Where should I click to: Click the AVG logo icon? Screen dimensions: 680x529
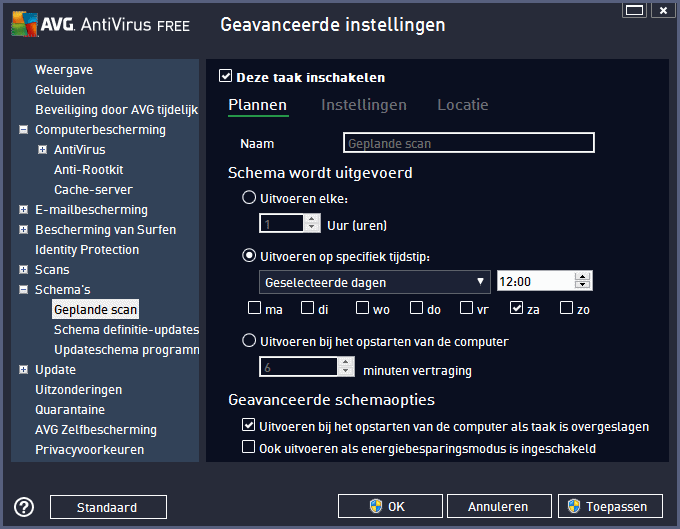coord(25,24)
